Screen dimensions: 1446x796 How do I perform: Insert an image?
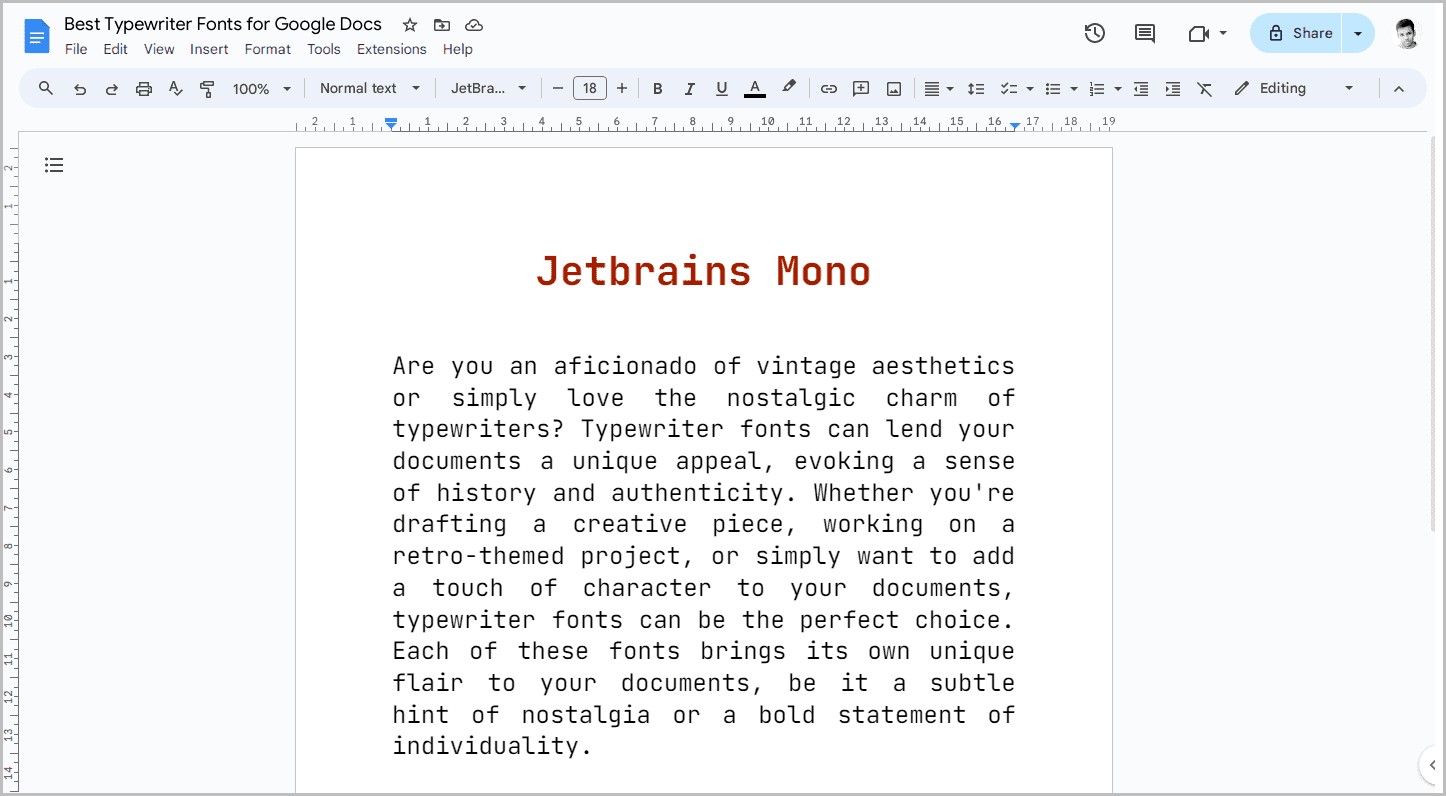[894, 89]
